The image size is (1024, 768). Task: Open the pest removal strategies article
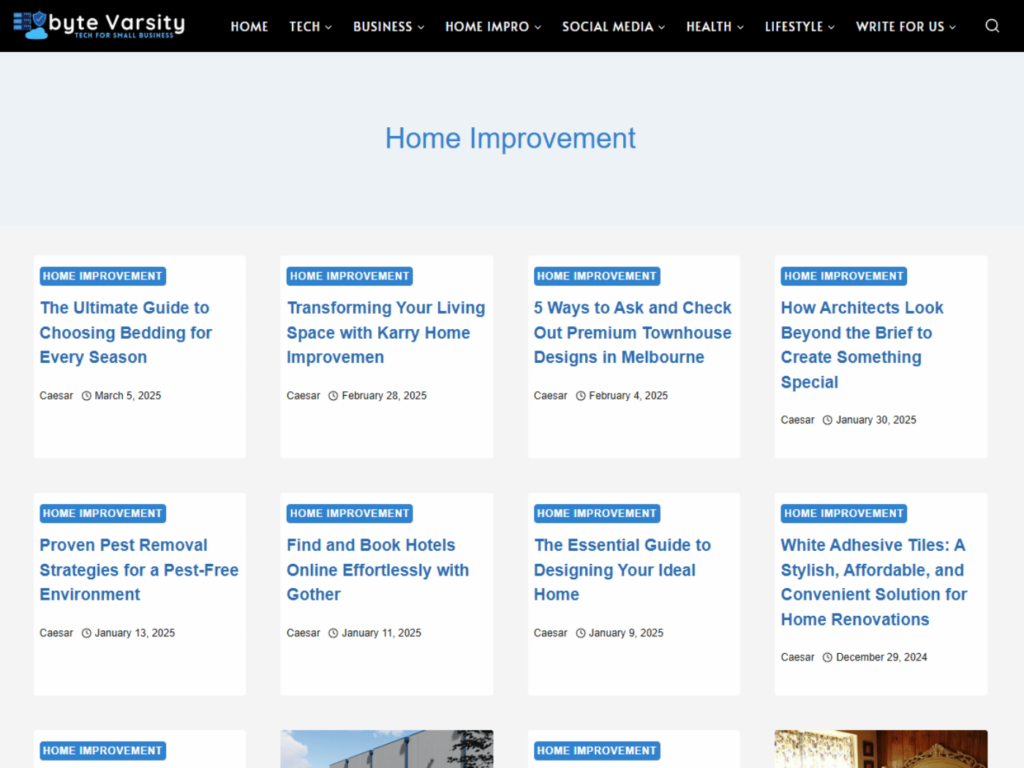tap(138, 569)
